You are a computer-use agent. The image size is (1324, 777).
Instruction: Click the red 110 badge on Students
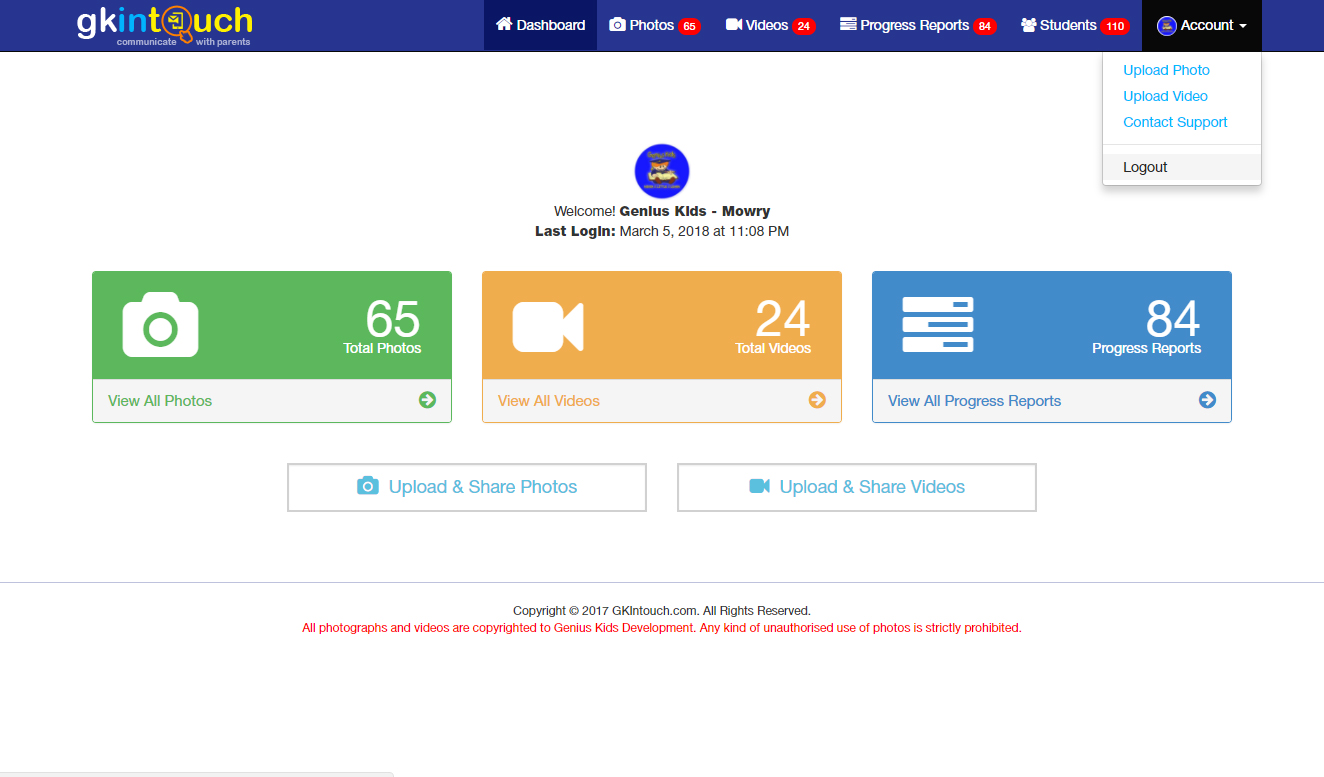(1115, 26)
